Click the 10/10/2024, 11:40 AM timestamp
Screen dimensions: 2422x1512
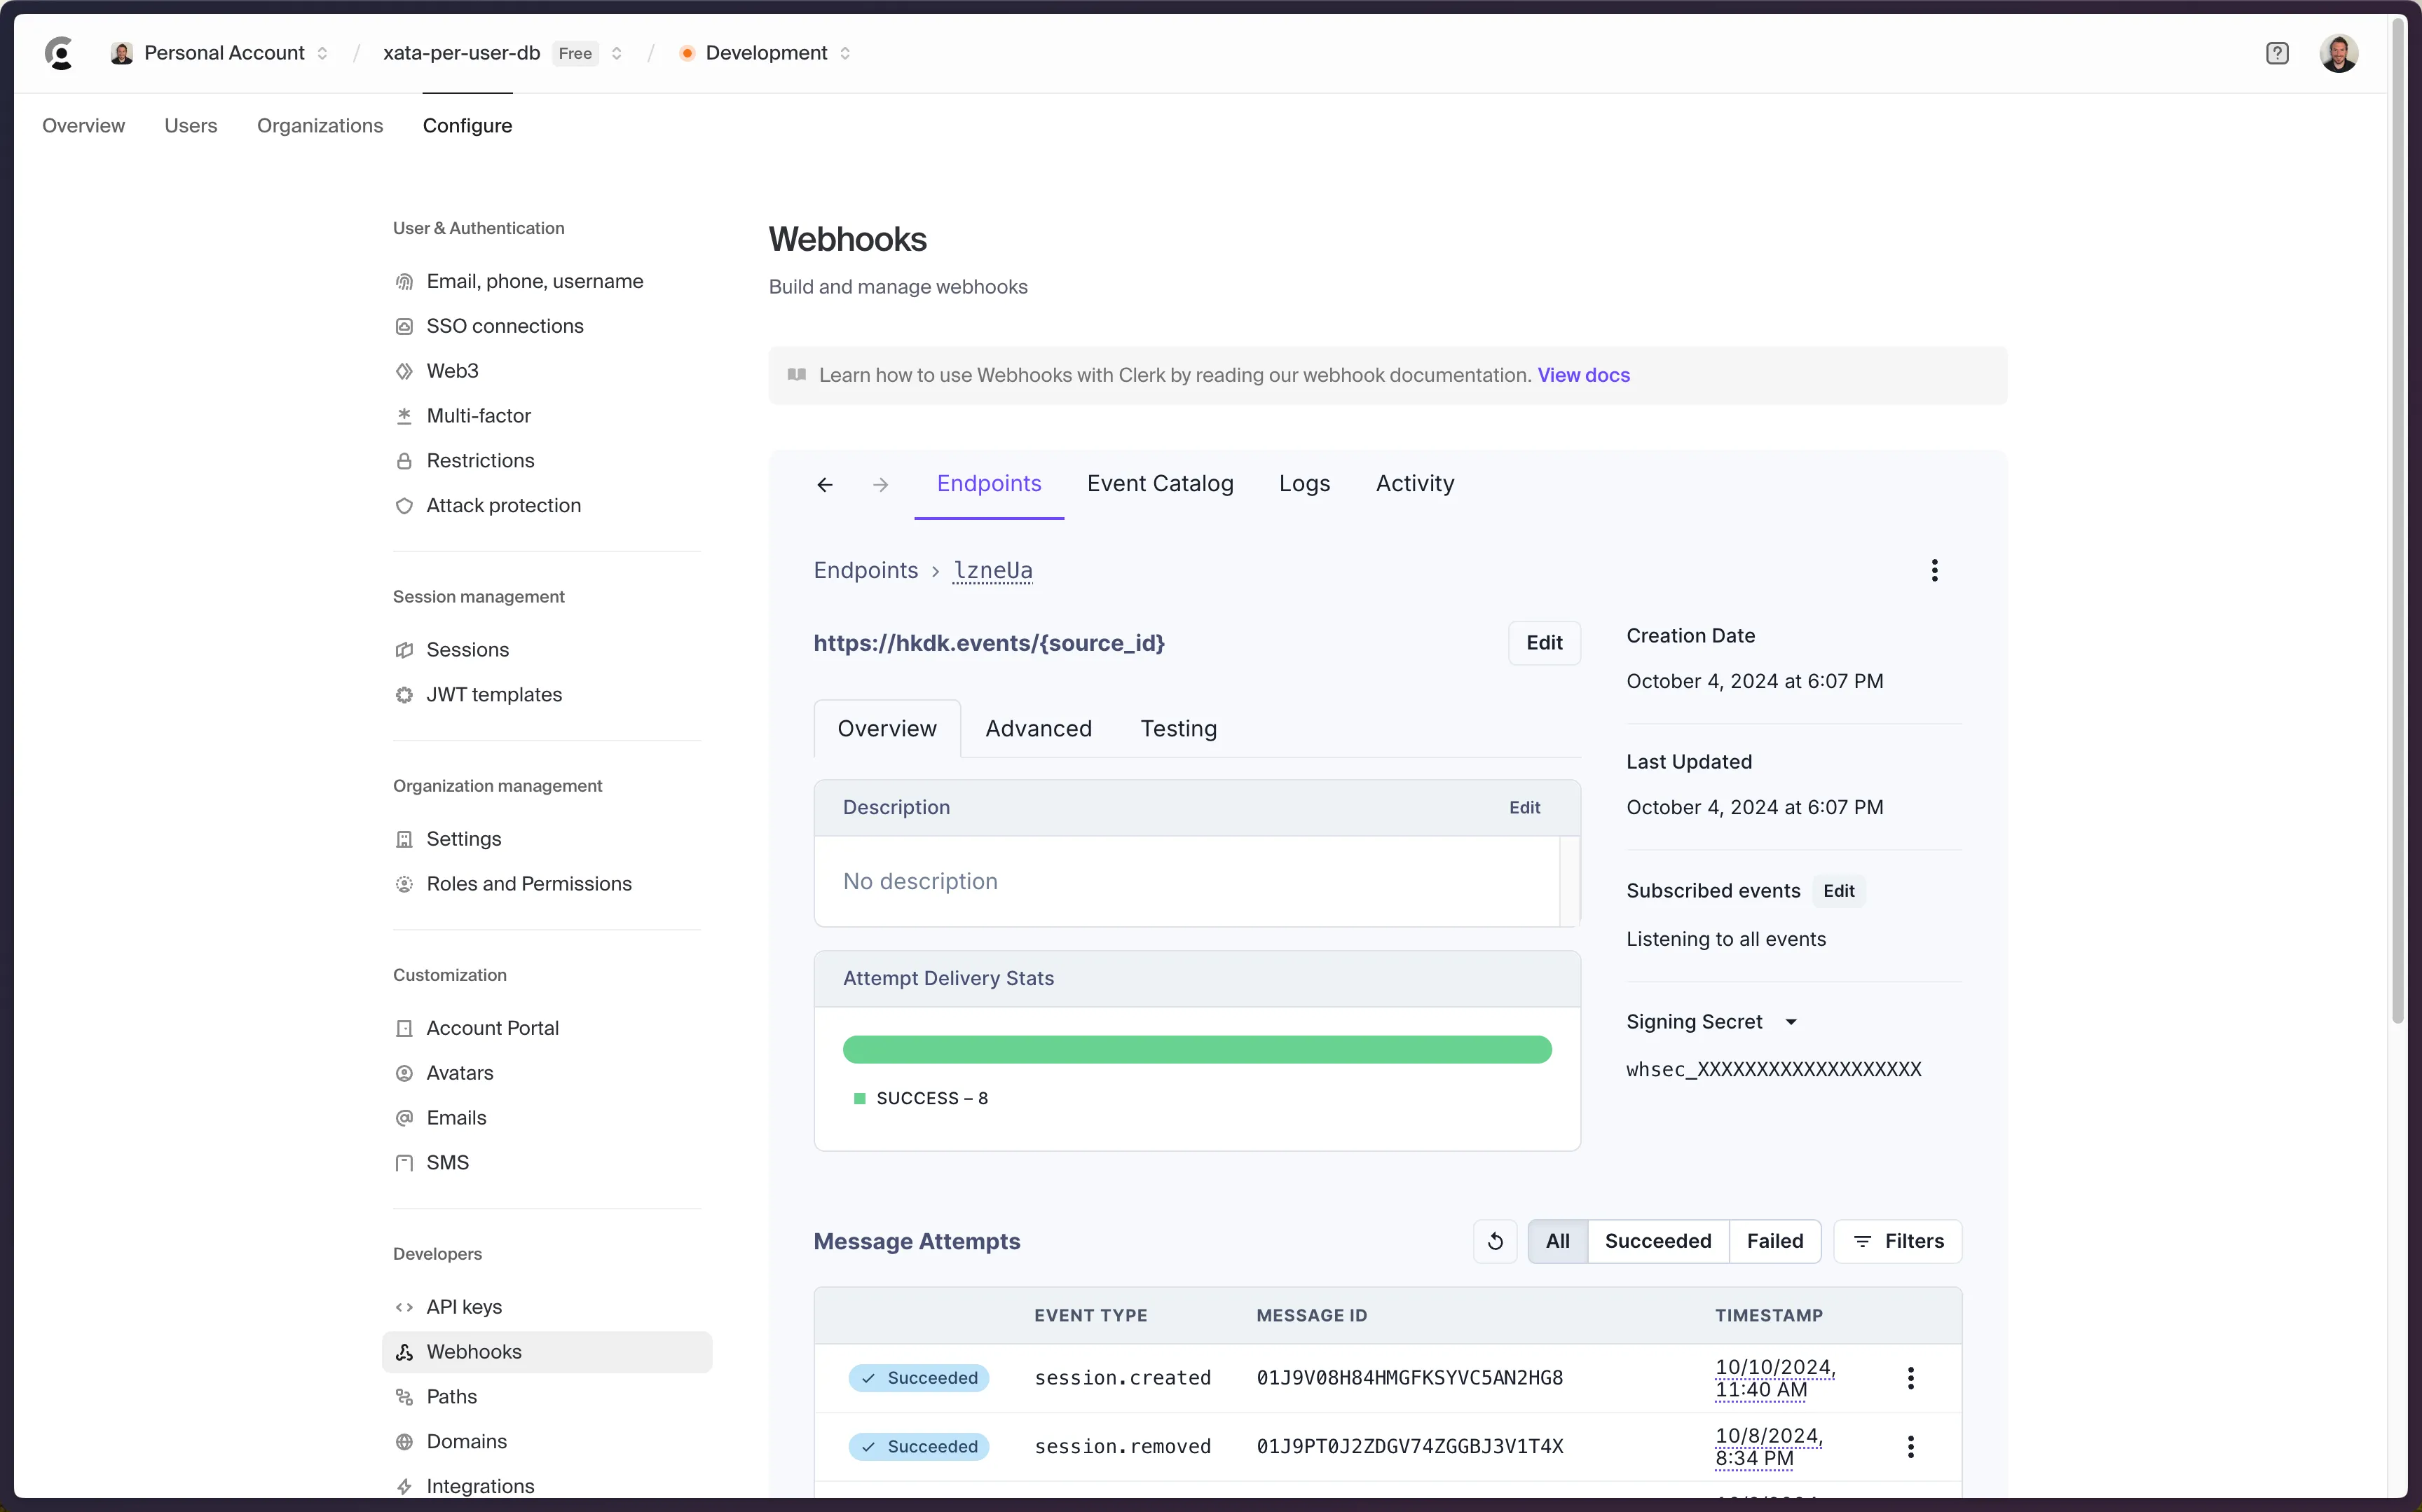1775,1378
